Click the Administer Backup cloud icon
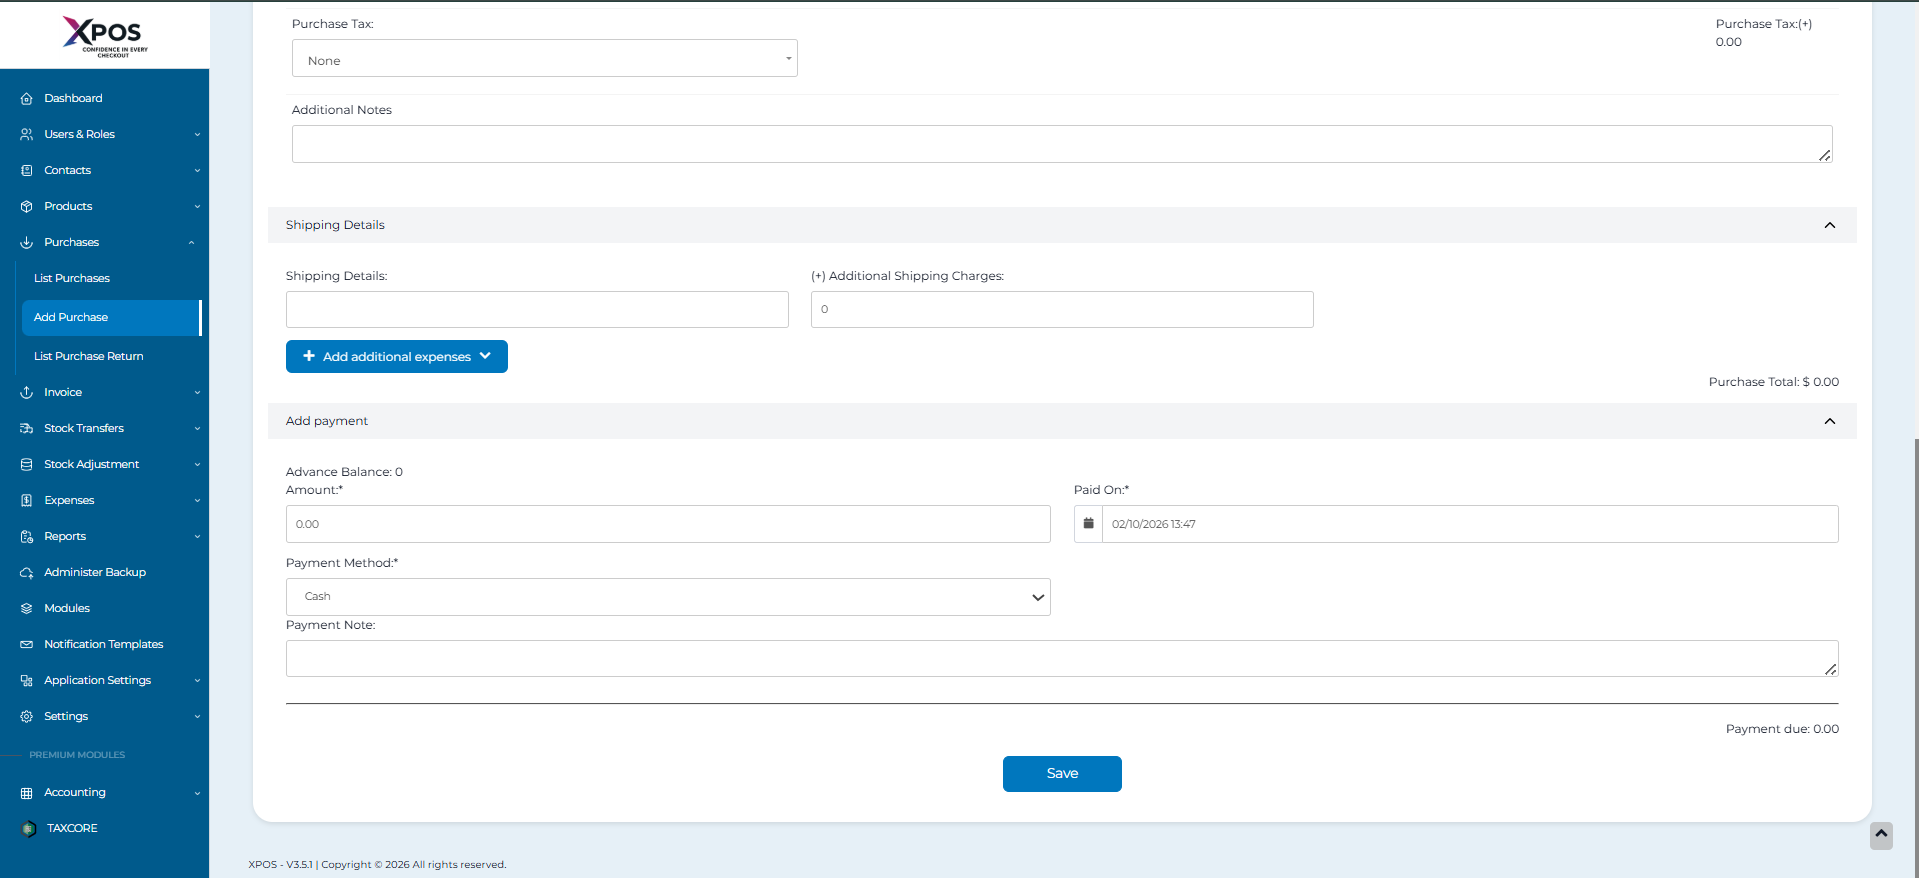This screenshot has height=878, width=1919. [27, 573]
